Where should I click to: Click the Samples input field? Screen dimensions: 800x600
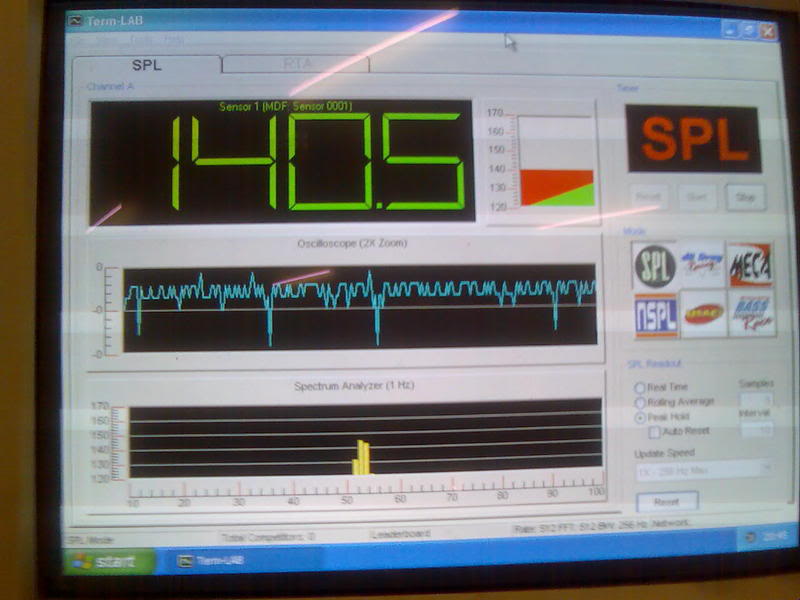coord(756,401)
